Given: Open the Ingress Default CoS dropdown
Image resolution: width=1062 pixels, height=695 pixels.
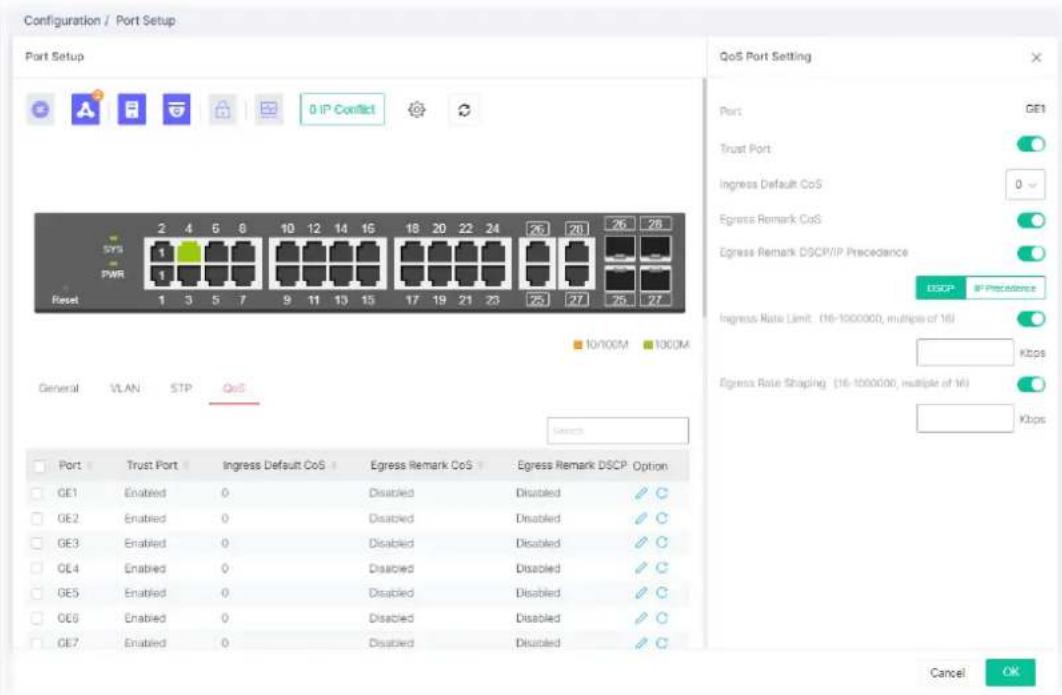Looking at the screenshot, I should (x=1025, y=184).
